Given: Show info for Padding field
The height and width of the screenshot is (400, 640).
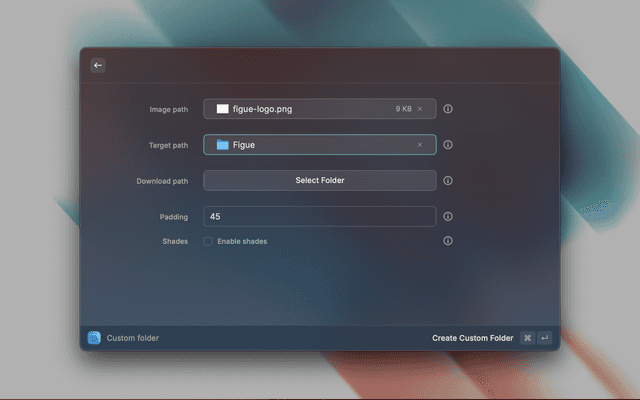Looking at the screenshot, I should tap(448, 216).
